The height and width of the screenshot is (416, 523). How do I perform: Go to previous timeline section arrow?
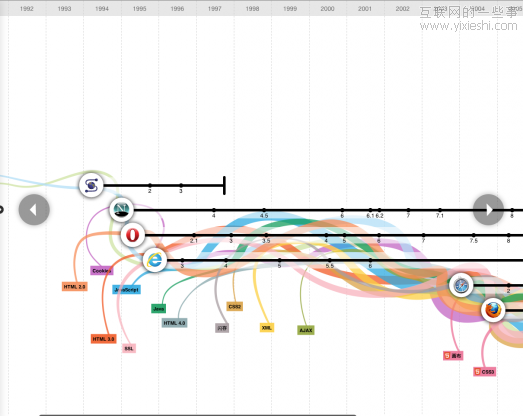[x=34, y=210]
